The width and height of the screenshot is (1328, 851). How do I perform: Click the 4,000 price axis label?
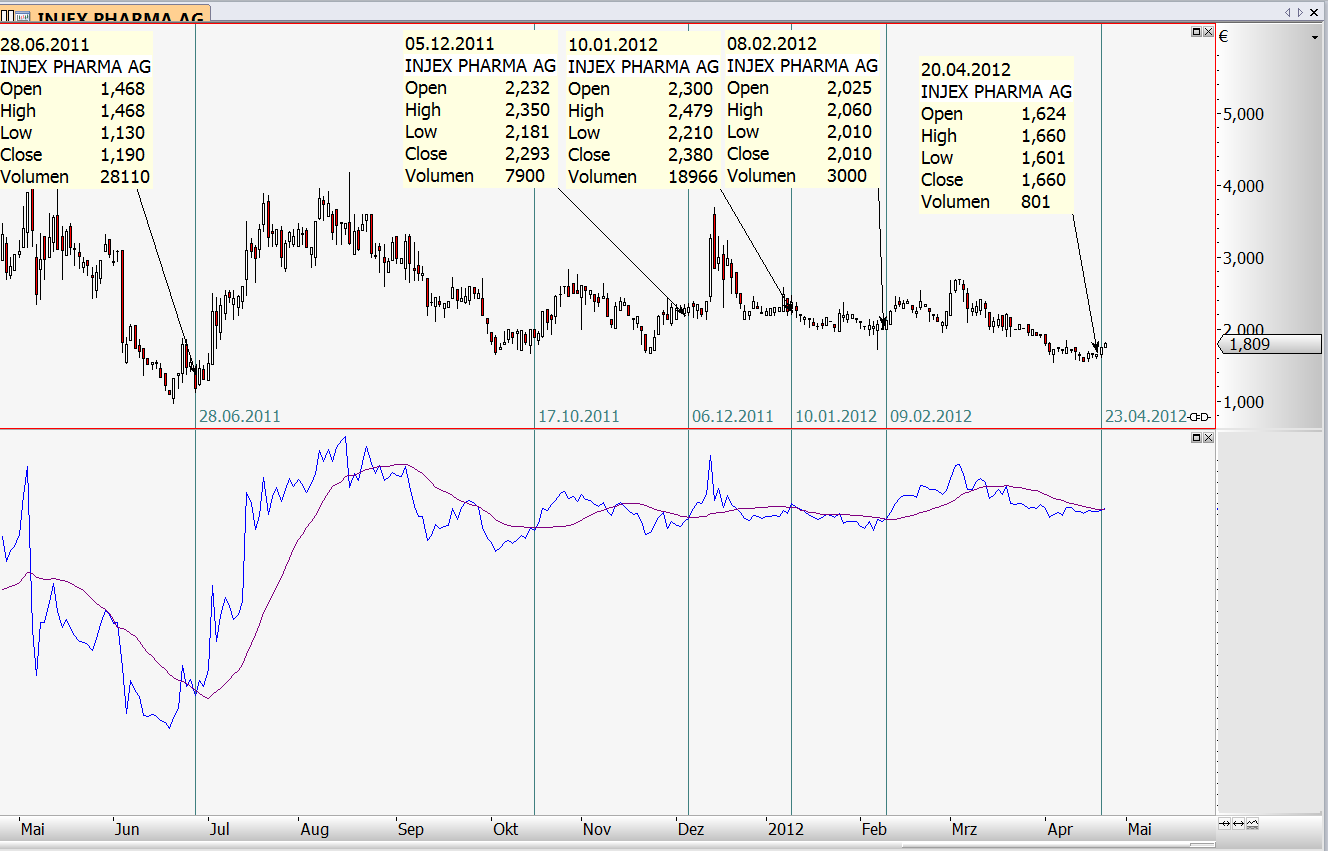point(1243,186)
